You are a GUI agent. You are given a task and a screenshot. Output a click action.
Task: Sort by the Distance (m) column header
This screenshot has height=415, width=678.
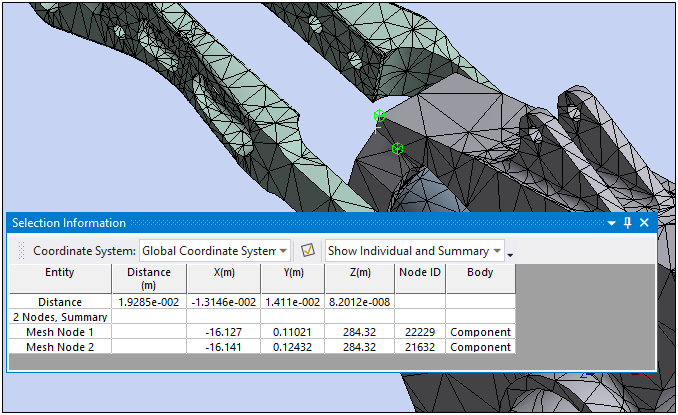coord(149,278)
